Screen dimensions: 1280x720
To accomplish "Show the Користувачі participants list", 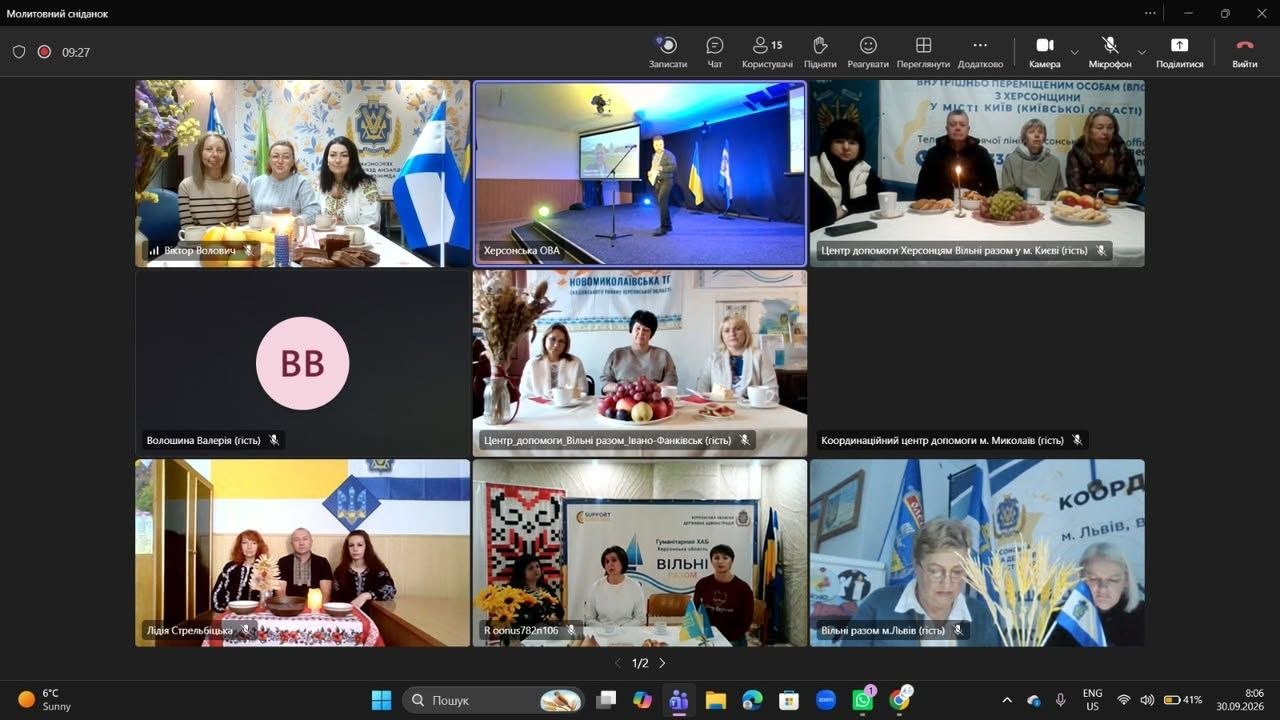I will [x=767, y=52].
